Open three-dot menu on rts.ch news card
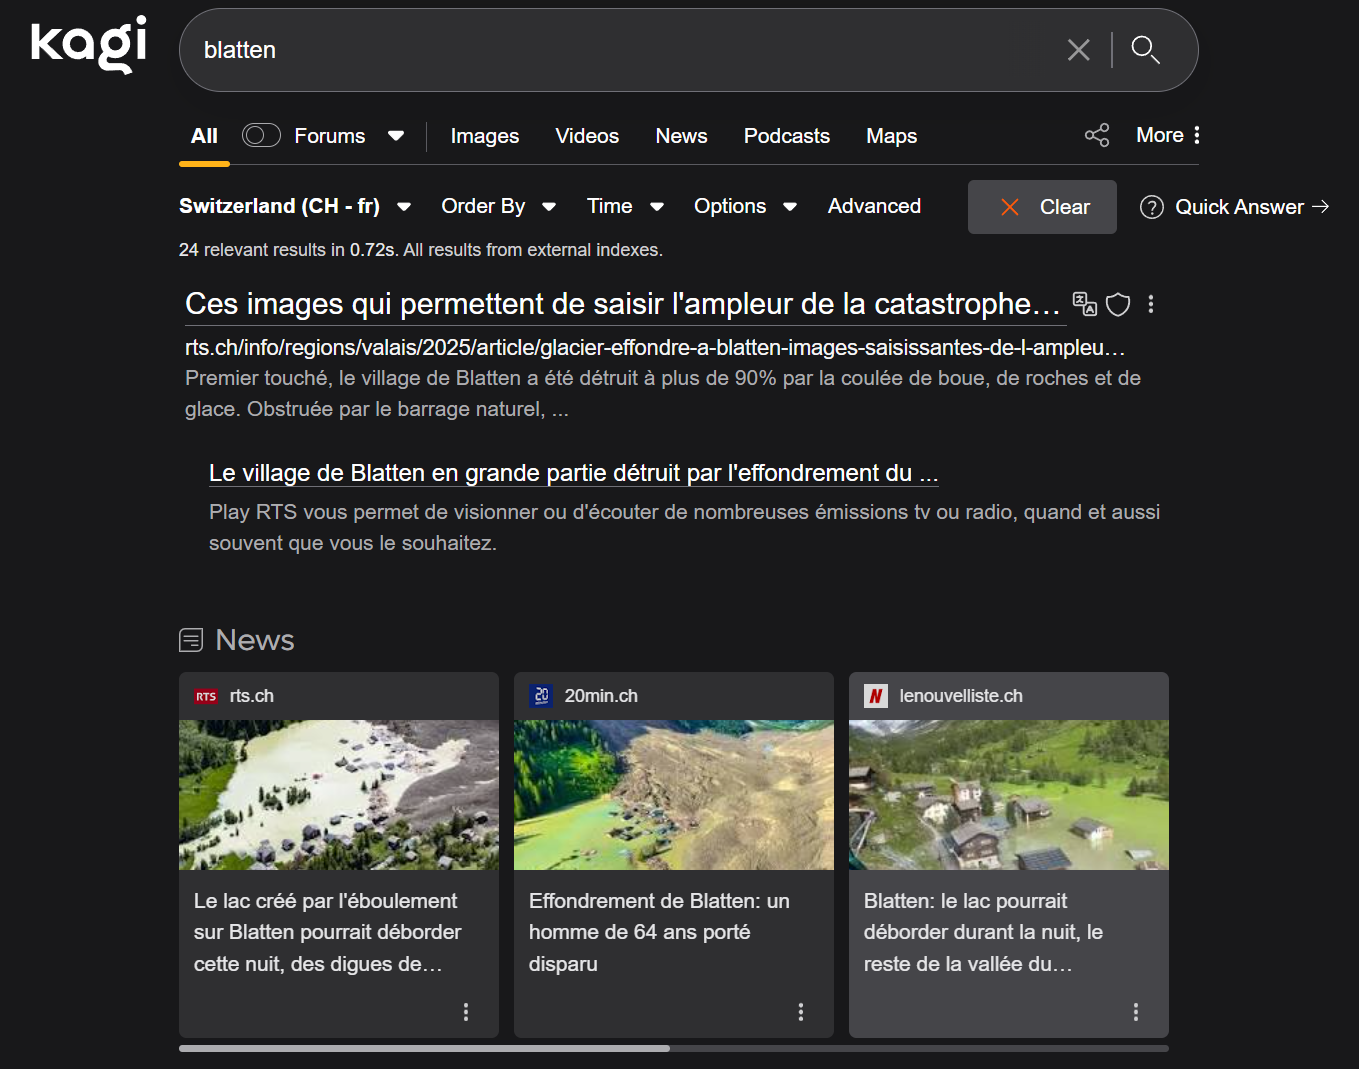 [x=466, y=1012]
